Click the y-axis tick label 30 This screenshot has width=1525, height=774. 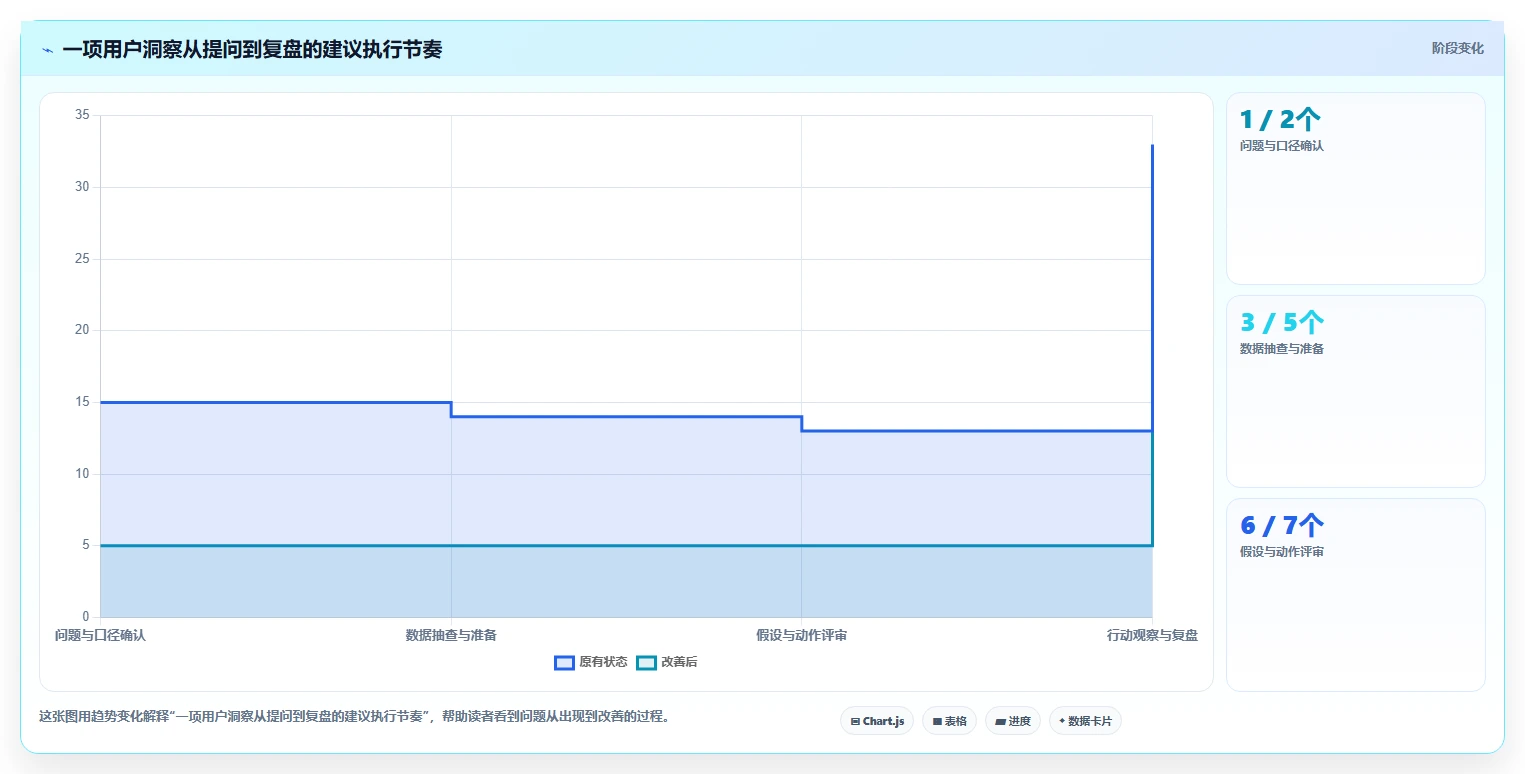coord(83,187)
